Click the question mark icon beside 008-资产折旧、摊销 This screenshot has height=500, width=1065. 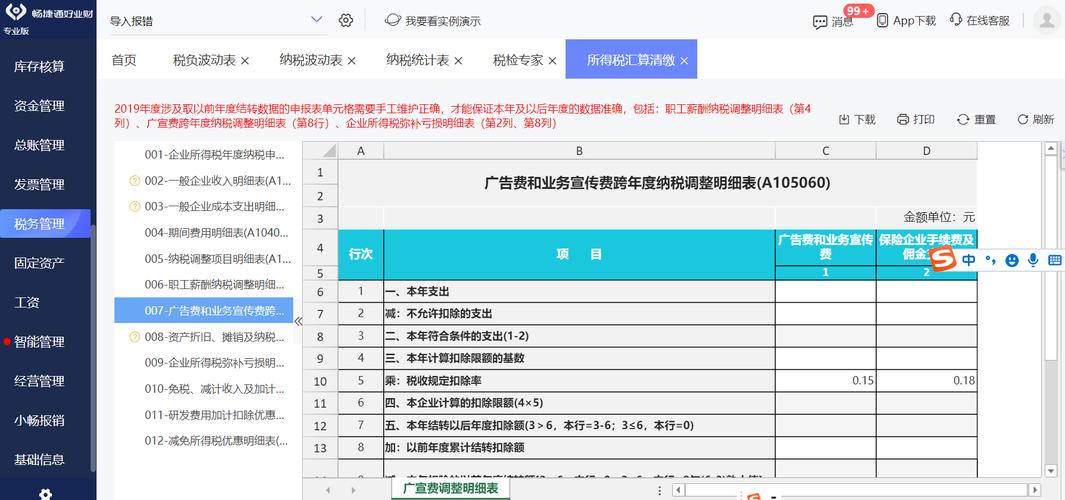134,336
